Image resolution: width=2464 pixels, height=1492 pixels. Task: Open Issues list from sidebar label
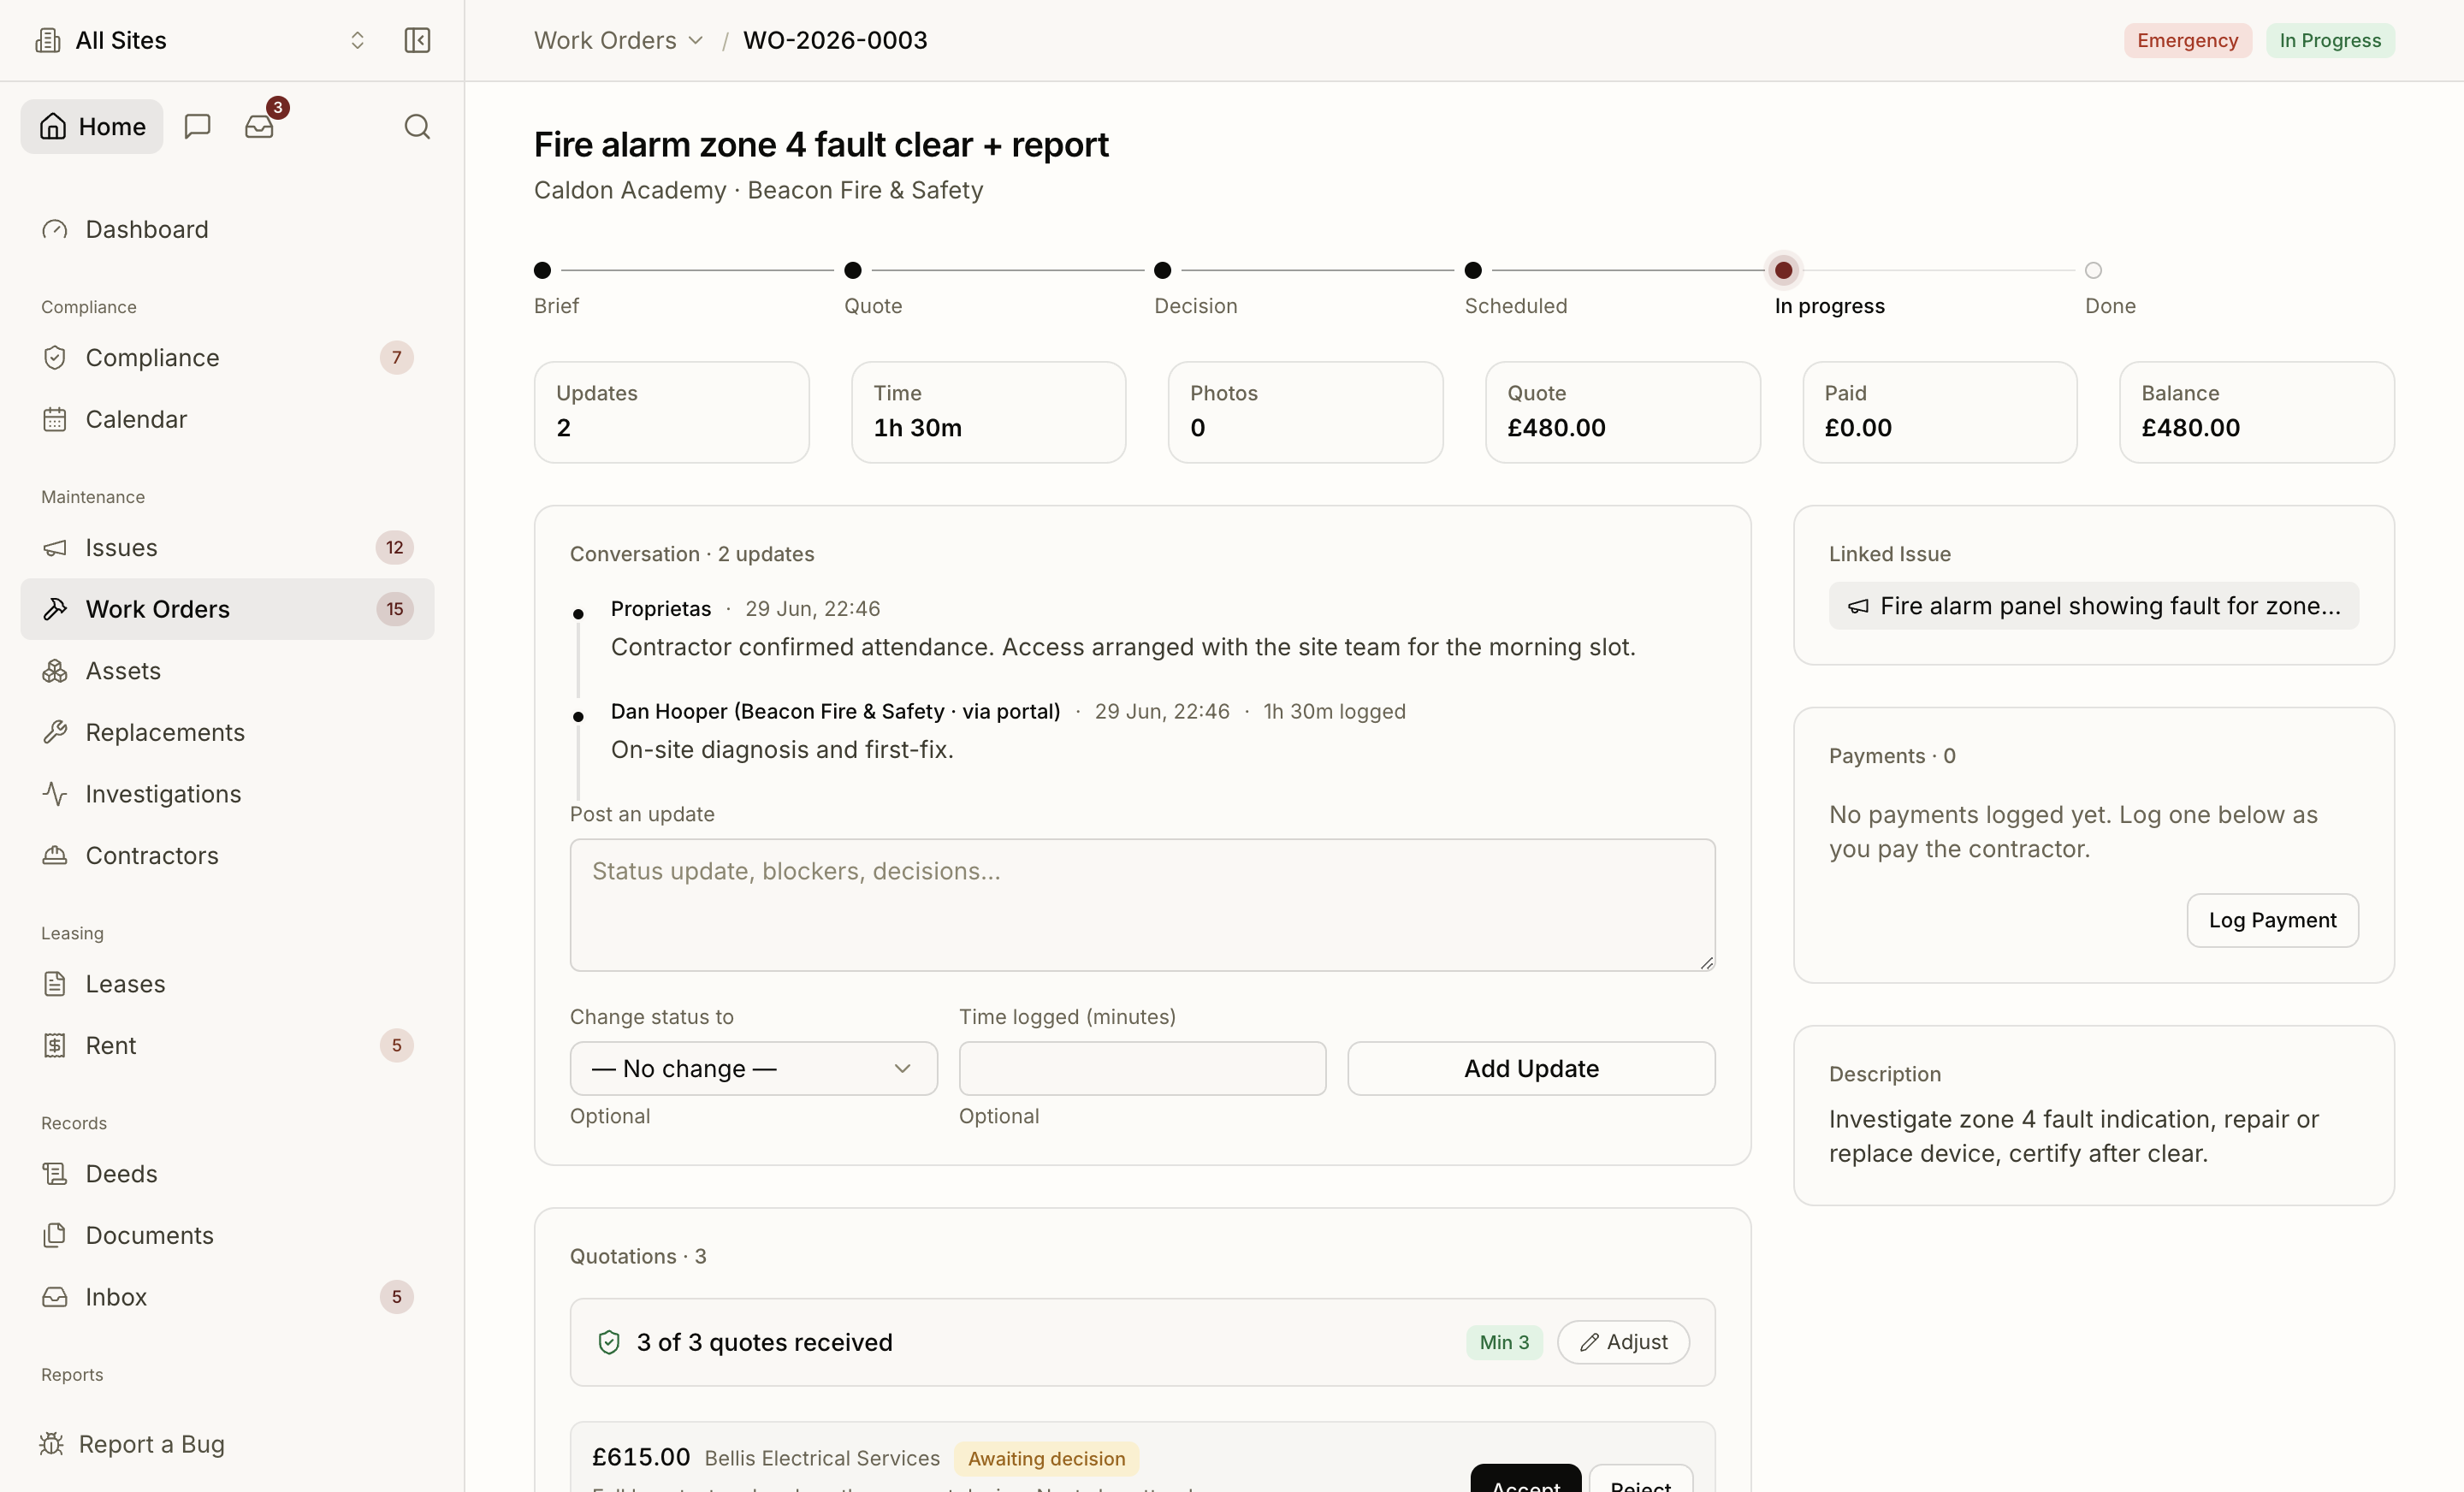coord(121,547)
